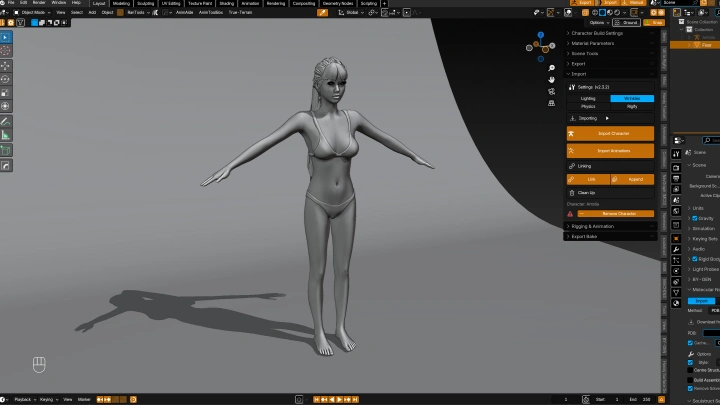Collapse the Import panel
This screenshot has height=405, width=720.
tap(610, 74)
